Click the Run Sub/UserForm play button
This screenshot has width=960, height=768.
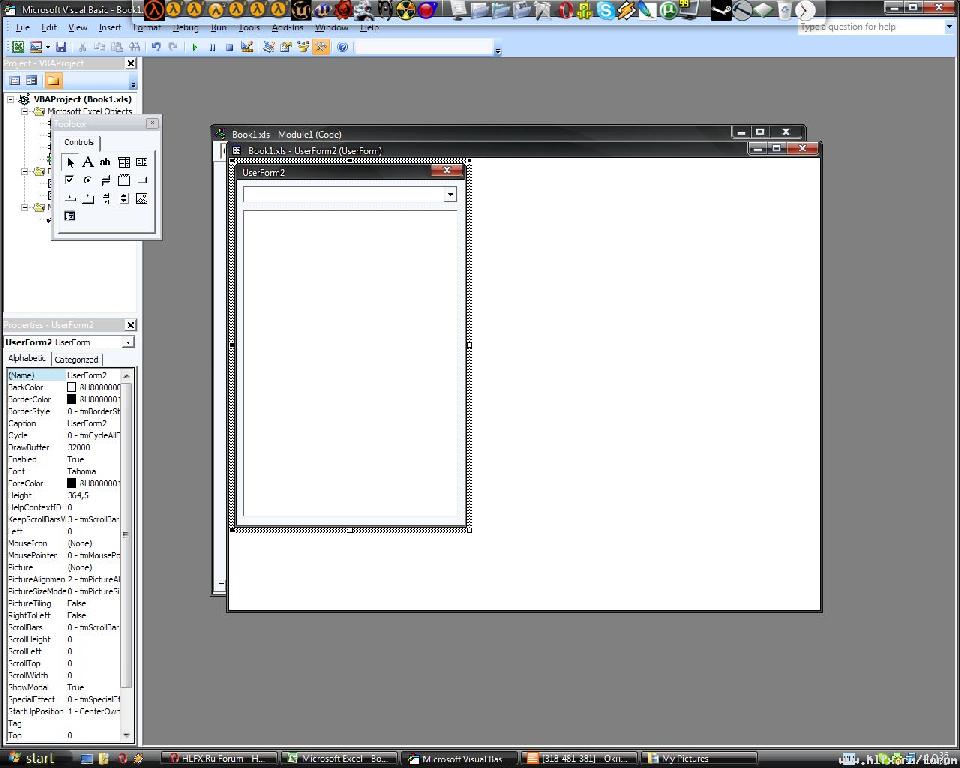(x=195, y=47)
